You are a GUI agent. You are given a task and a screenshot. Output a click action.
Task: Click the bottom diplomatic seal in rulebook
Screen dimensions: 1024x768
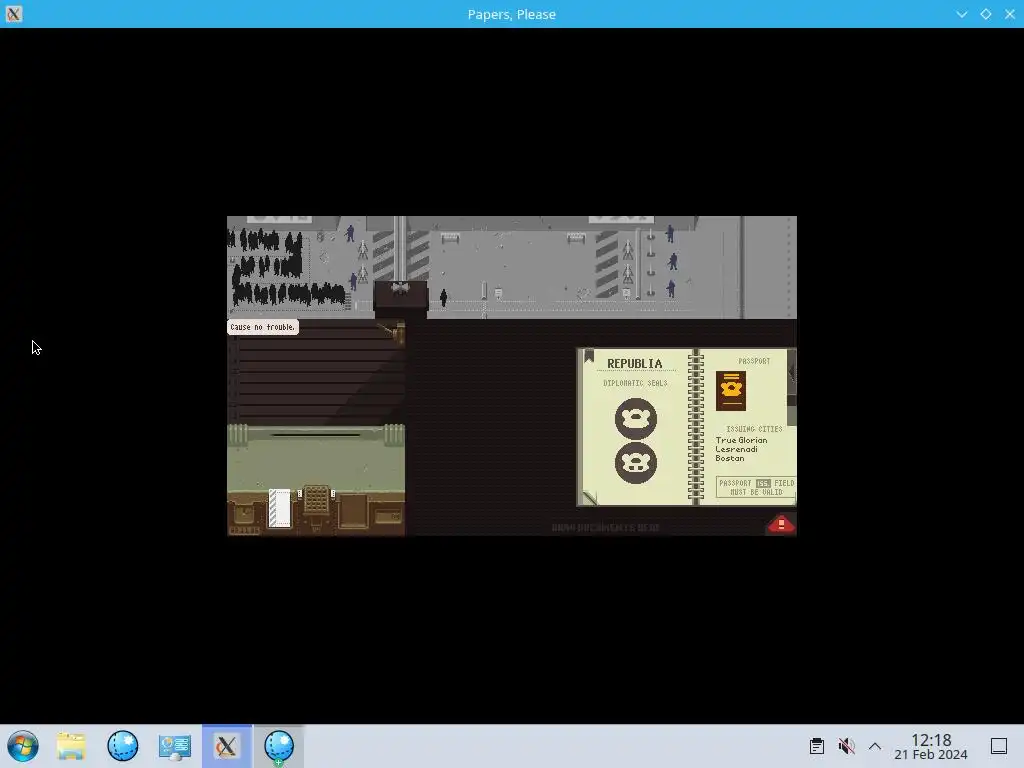click(x=635, y=463)
